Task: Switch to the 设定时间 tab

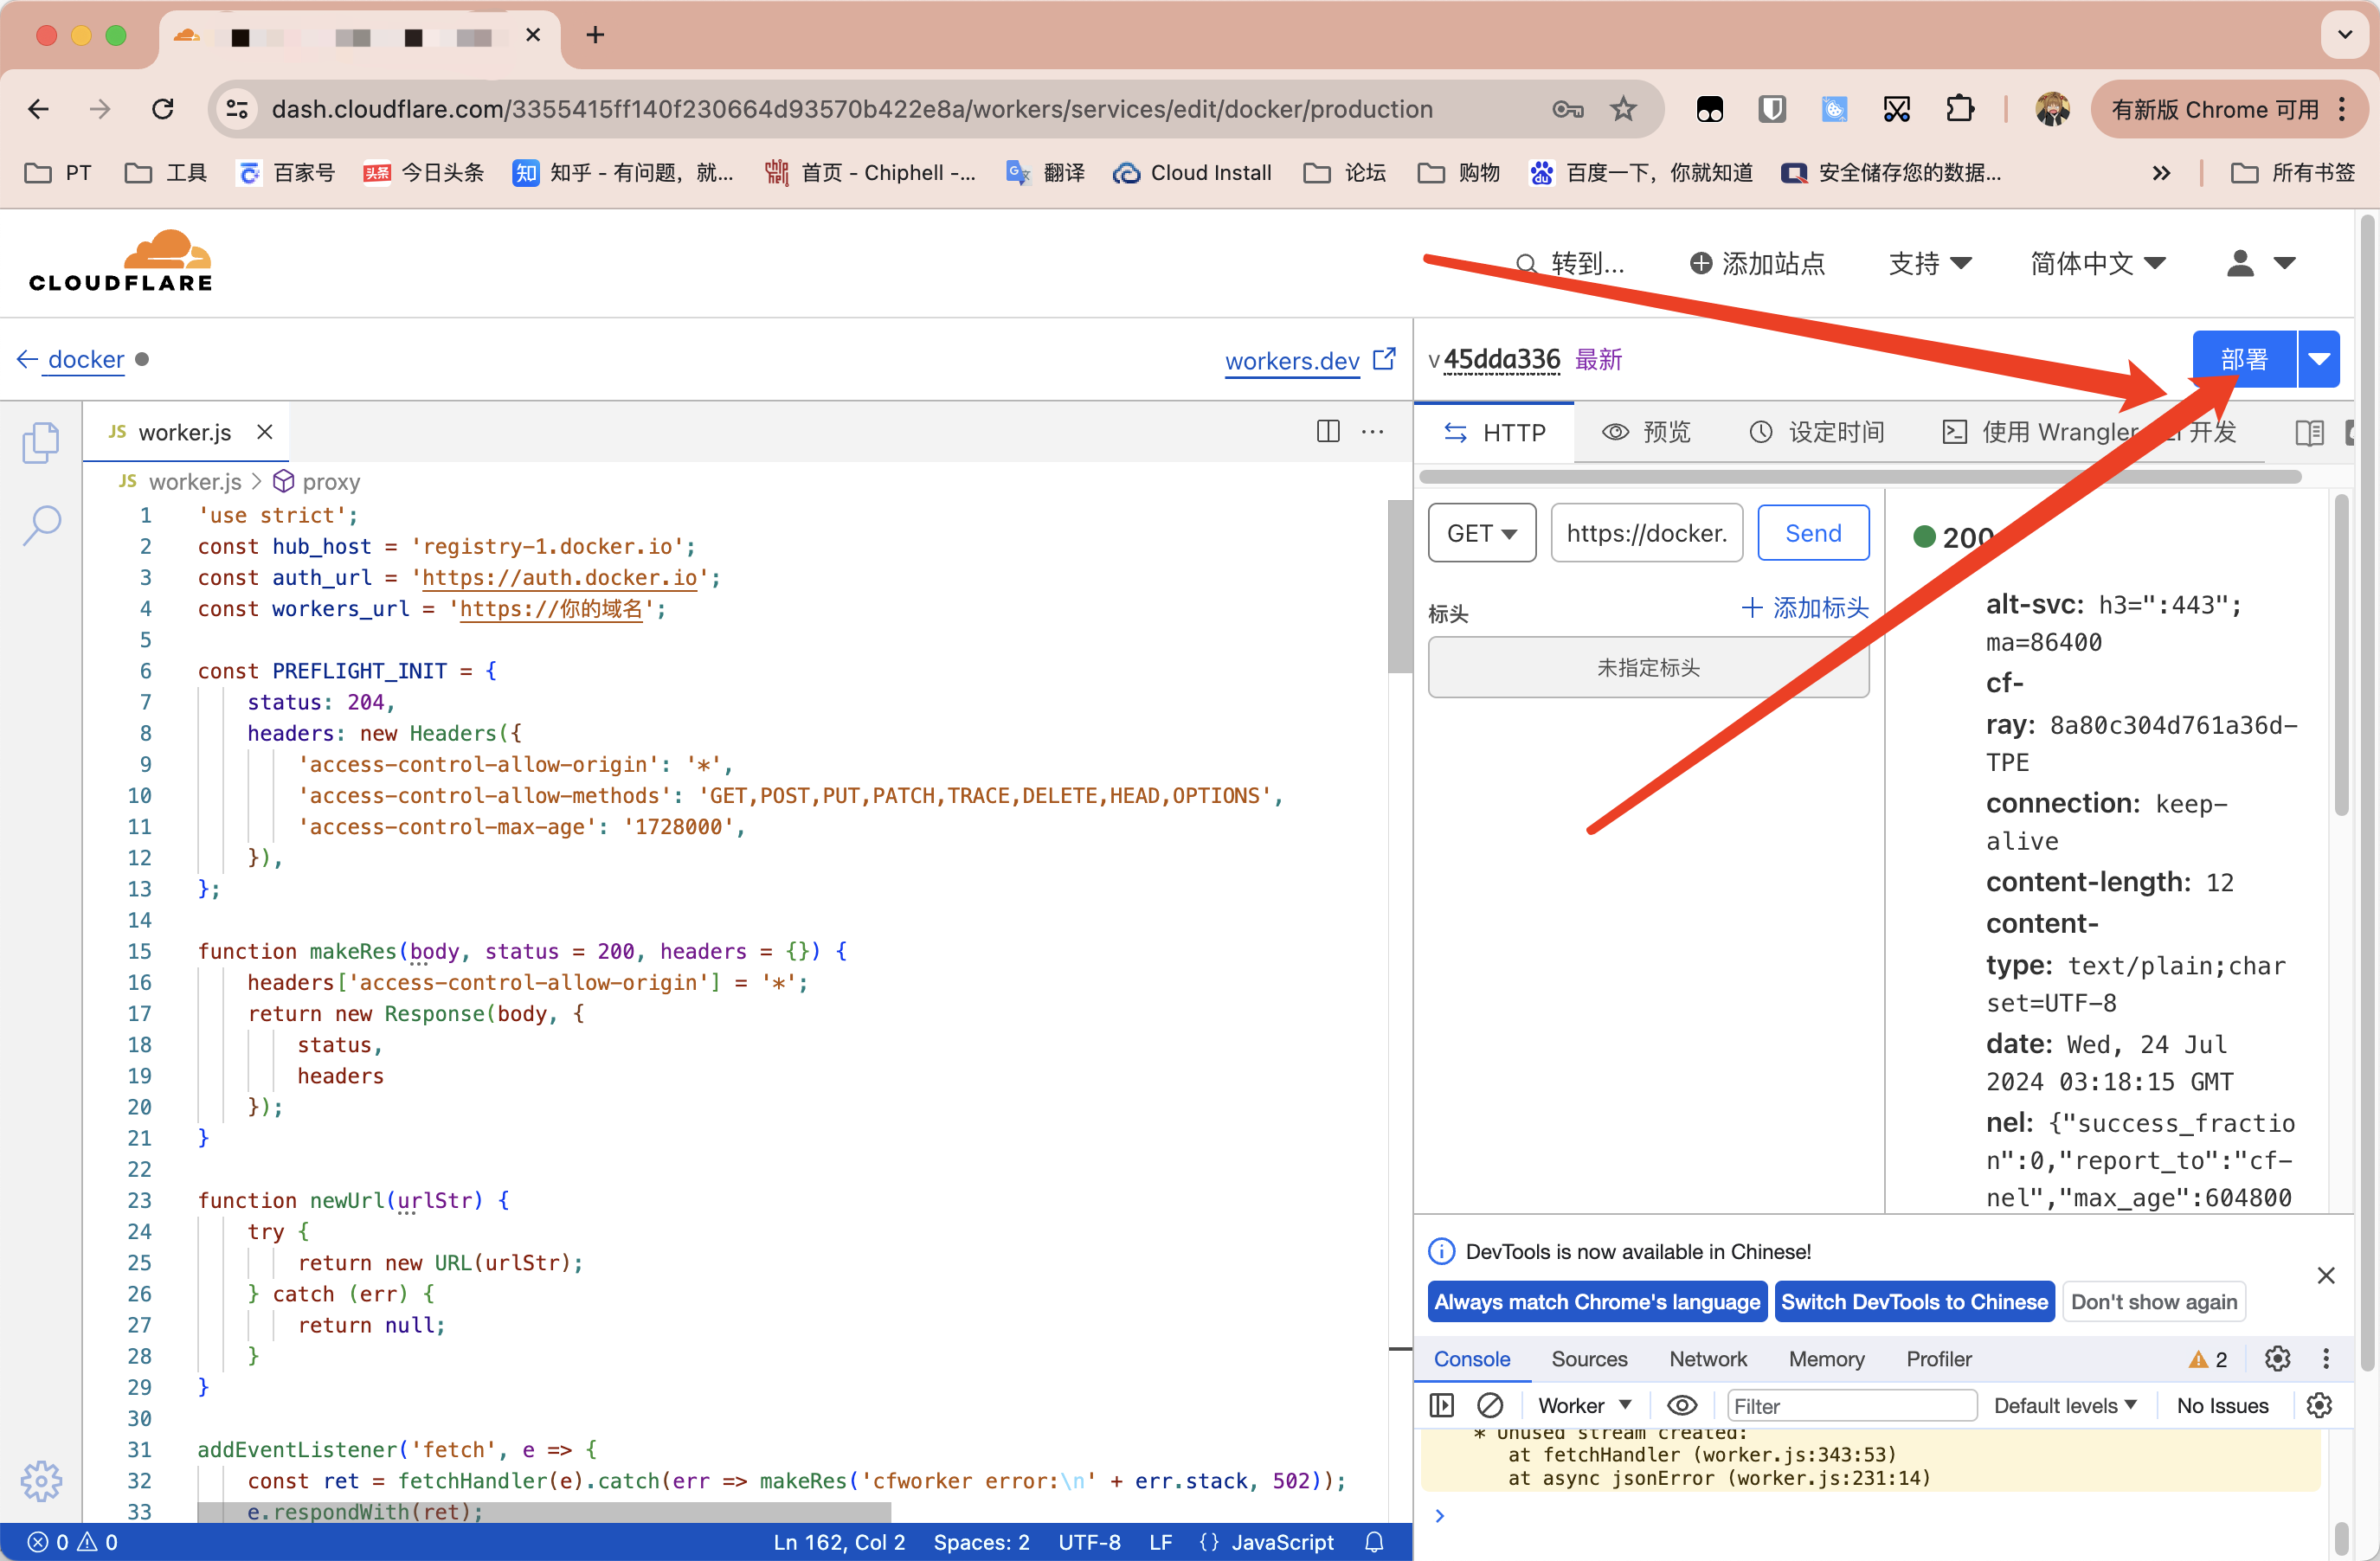Action: pyautogui.click(x=1817, y=432)
